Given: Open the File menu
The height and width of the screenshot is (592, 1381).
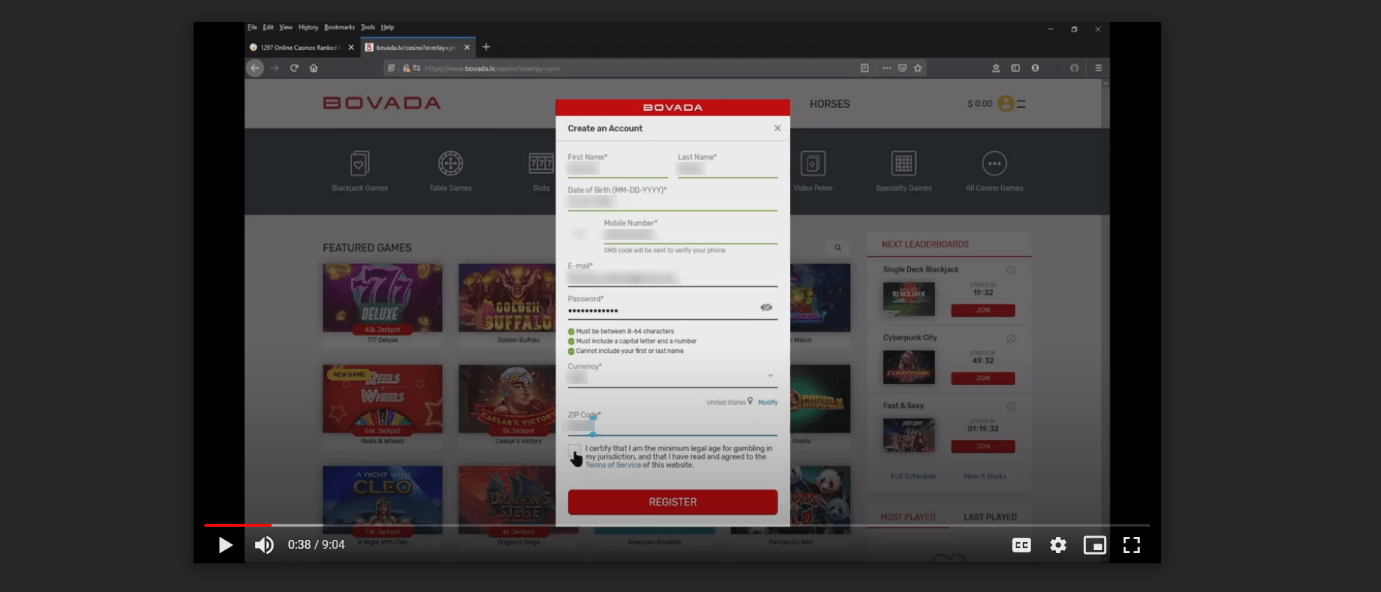Looking at the screenshot, I should [x=252, y=27].
